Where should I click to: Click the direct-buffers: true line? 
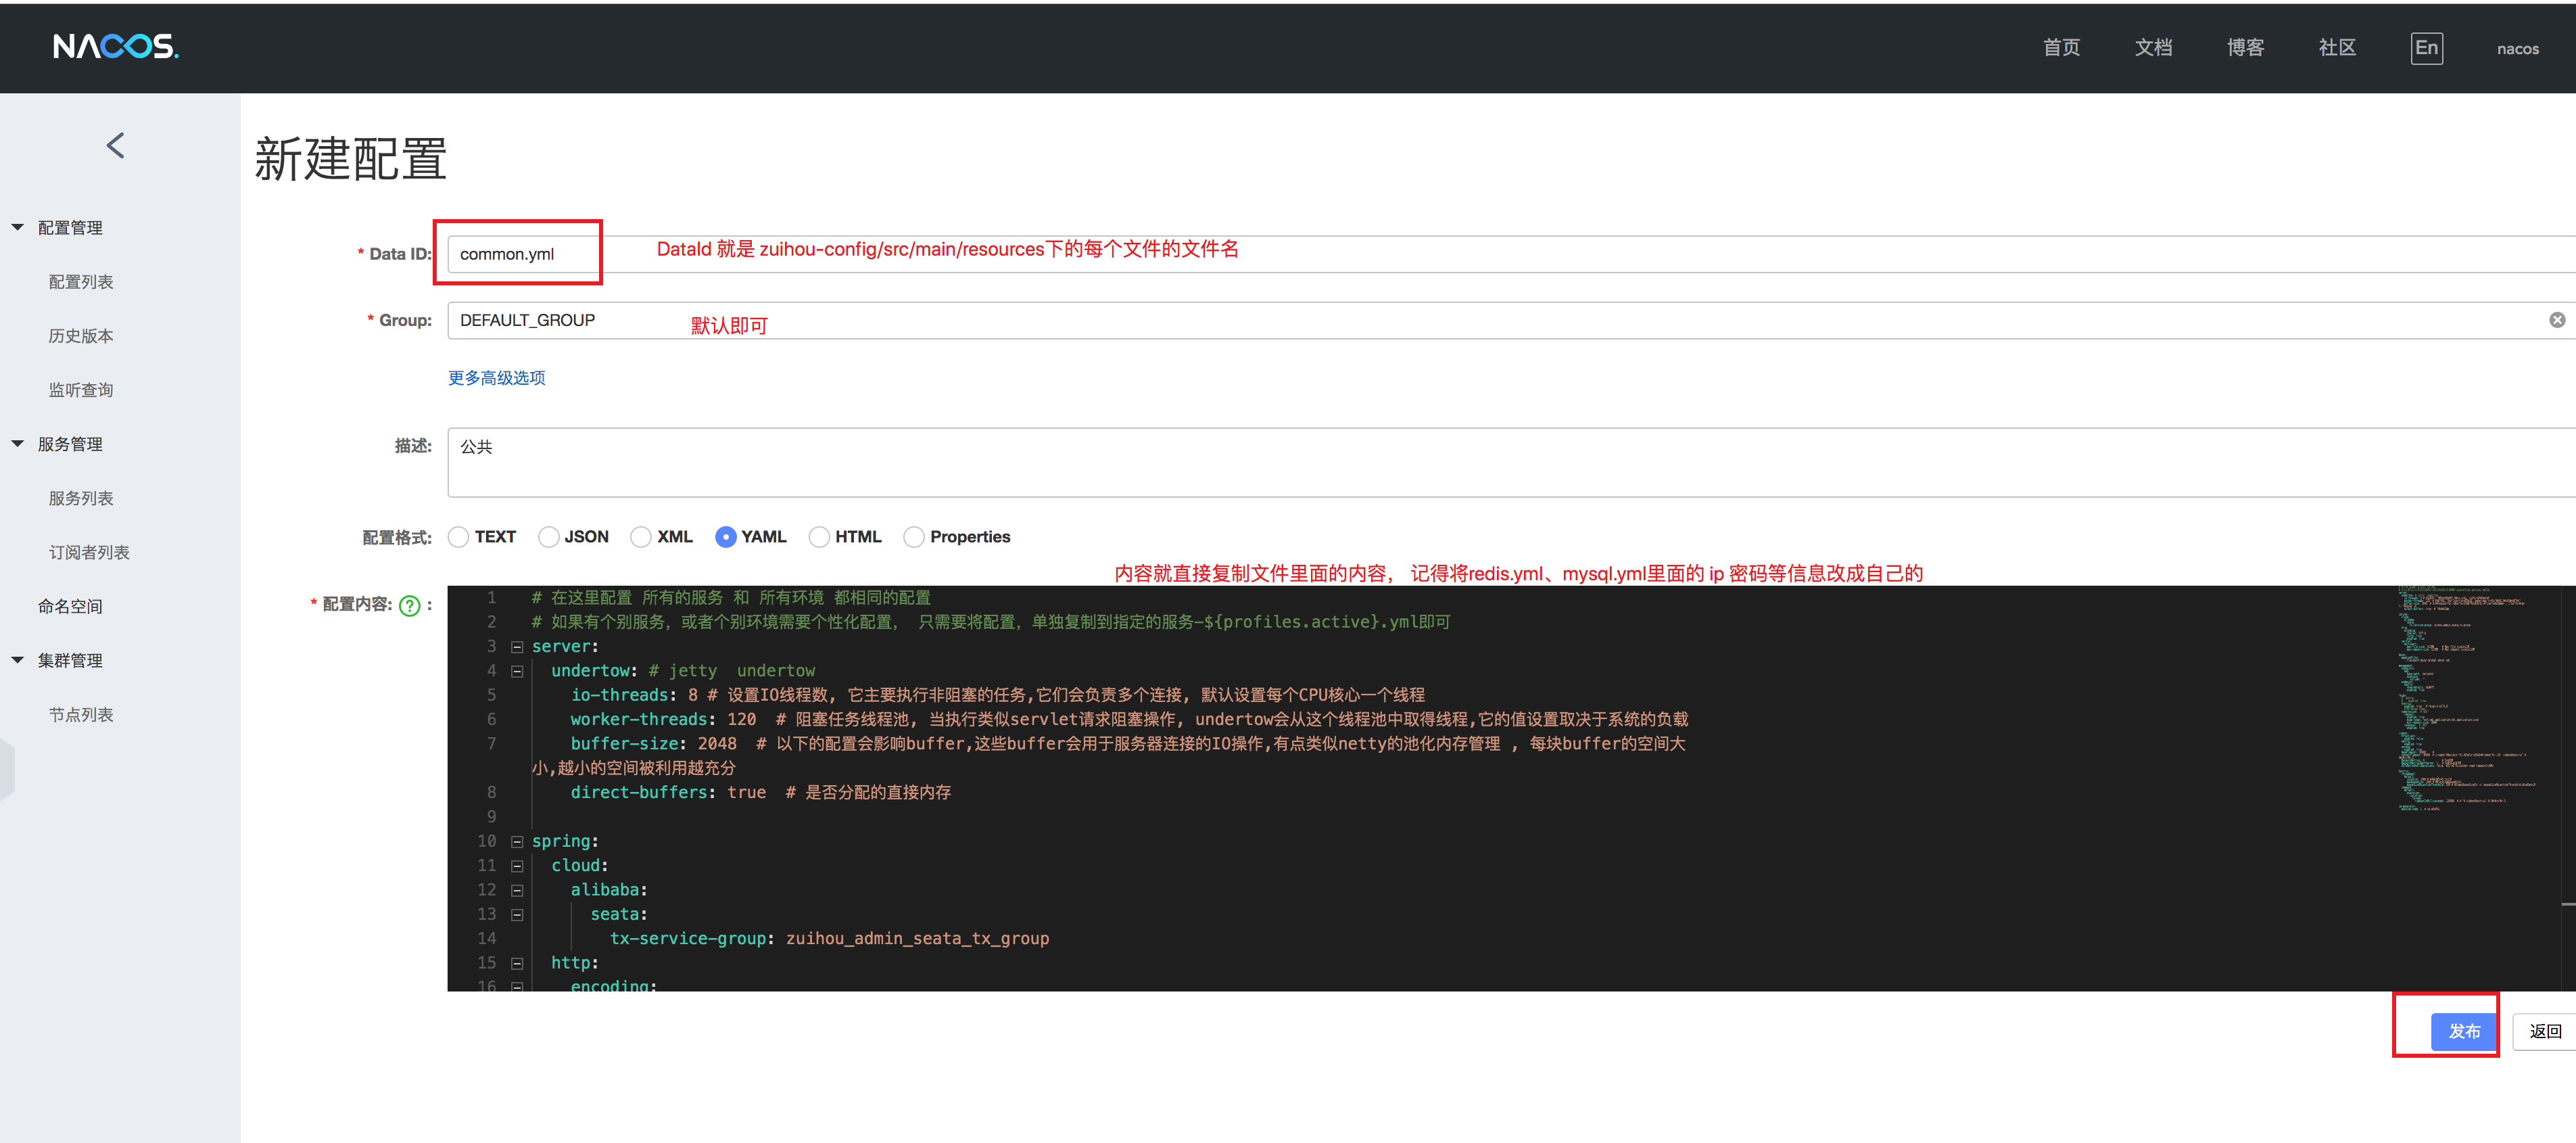coord(760,792)
